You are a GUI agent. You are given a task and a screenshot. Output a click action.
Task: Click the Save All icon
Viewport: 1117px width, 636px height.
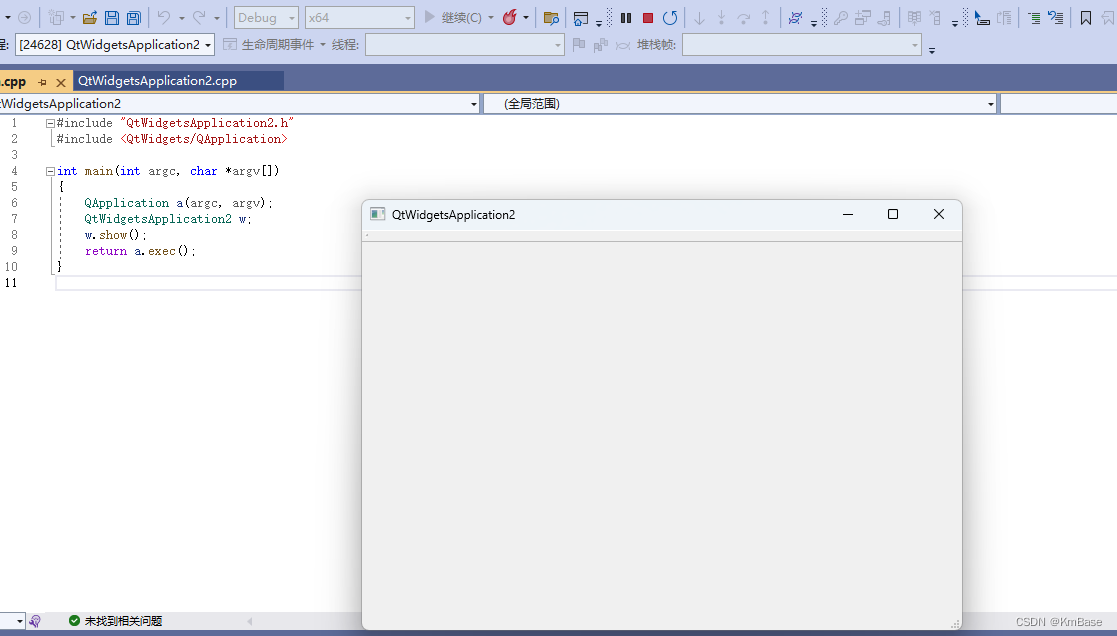pyautogui.click(x=132, y=16)
